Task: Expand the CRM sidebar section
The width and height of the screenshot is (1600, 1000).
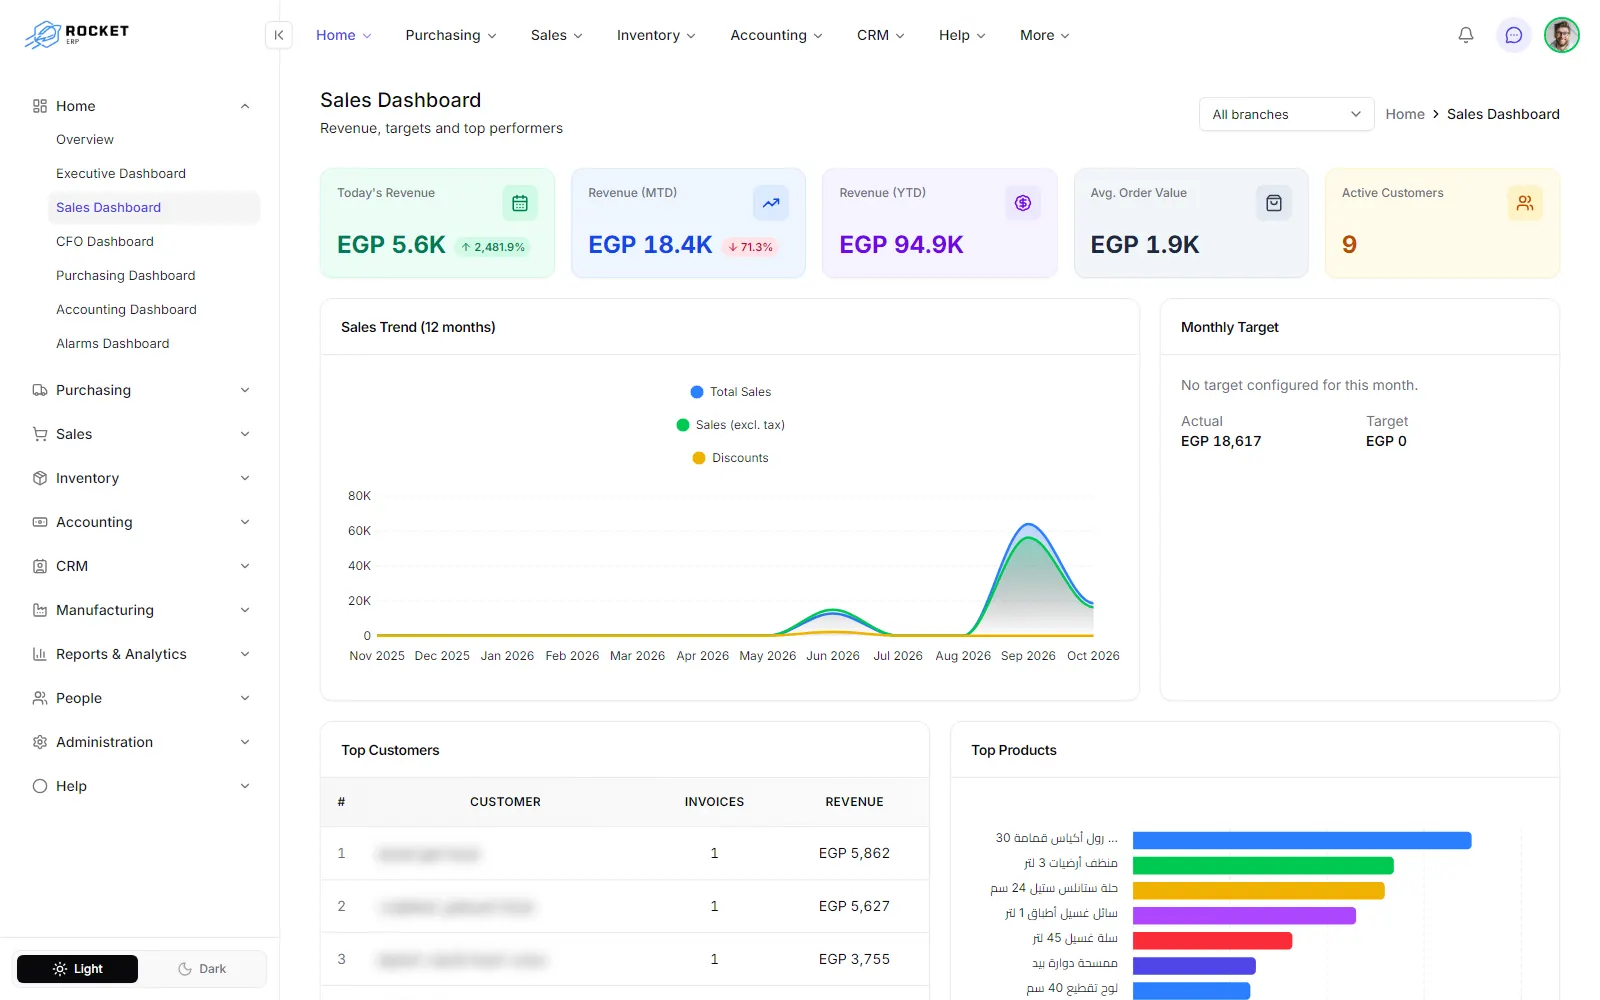Action: click(140, 566)
